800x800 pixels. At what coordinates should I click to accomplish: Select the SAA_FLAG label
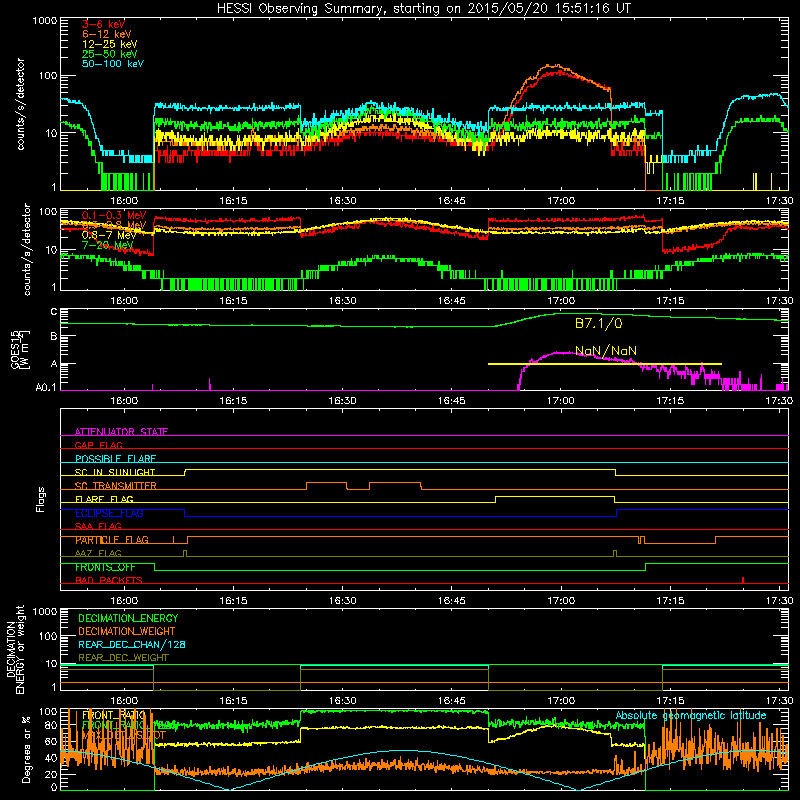(98, 526)
